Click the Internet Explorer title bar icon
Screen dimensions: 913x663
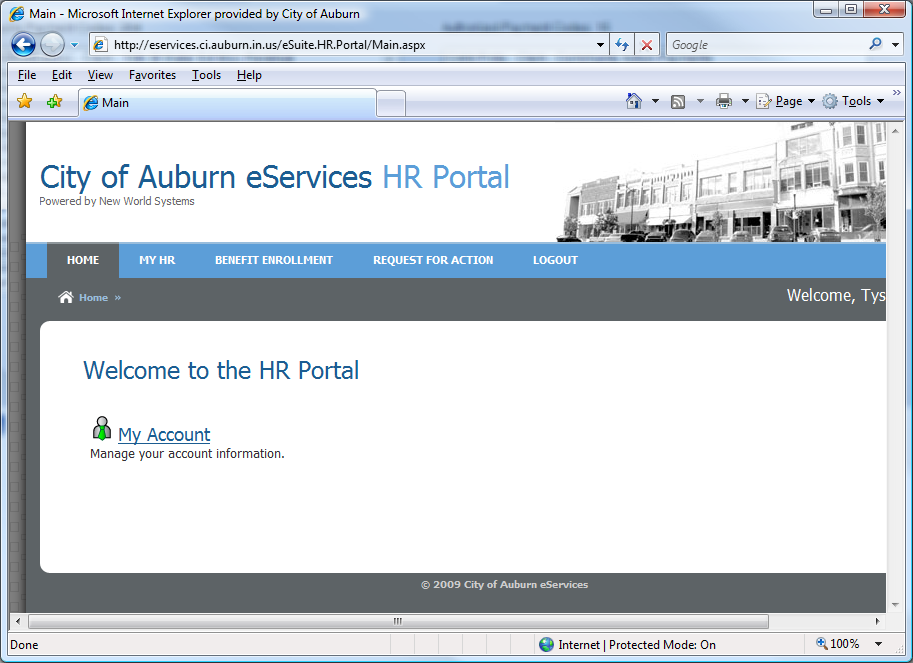(17, 13)
